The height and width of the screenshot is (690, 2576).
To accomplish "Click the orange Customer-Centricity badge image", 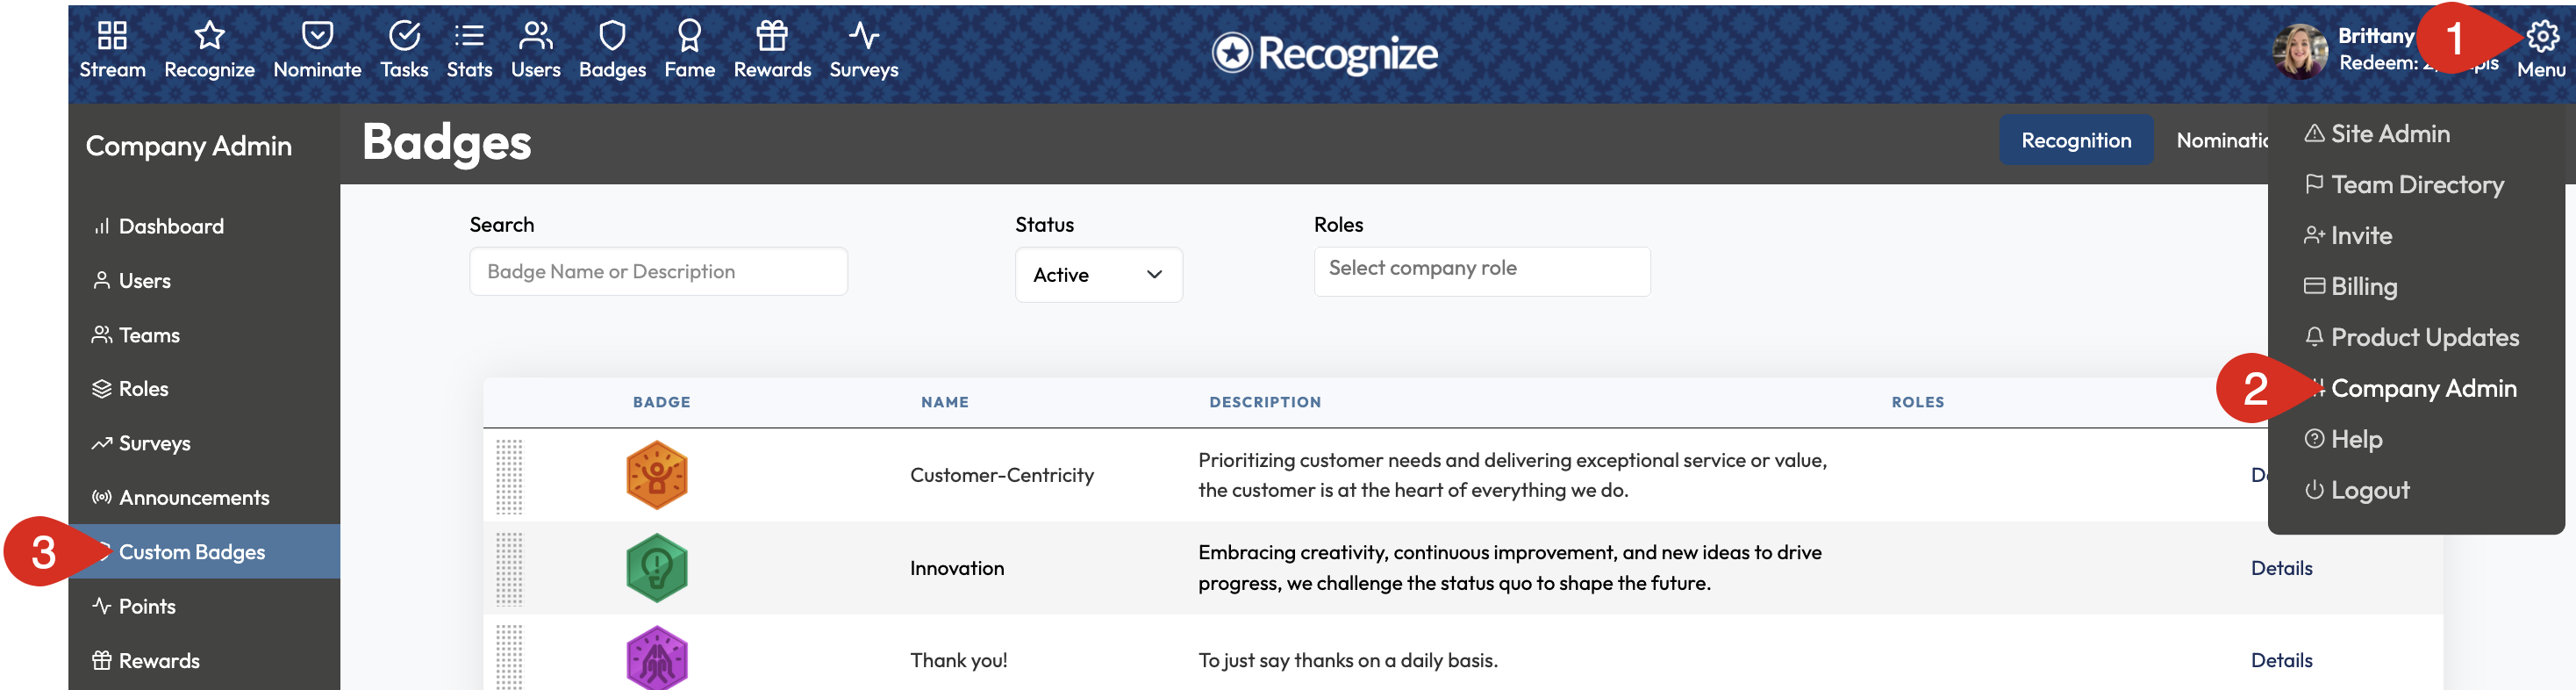I will pyautogui.click(x=657, y=475).
